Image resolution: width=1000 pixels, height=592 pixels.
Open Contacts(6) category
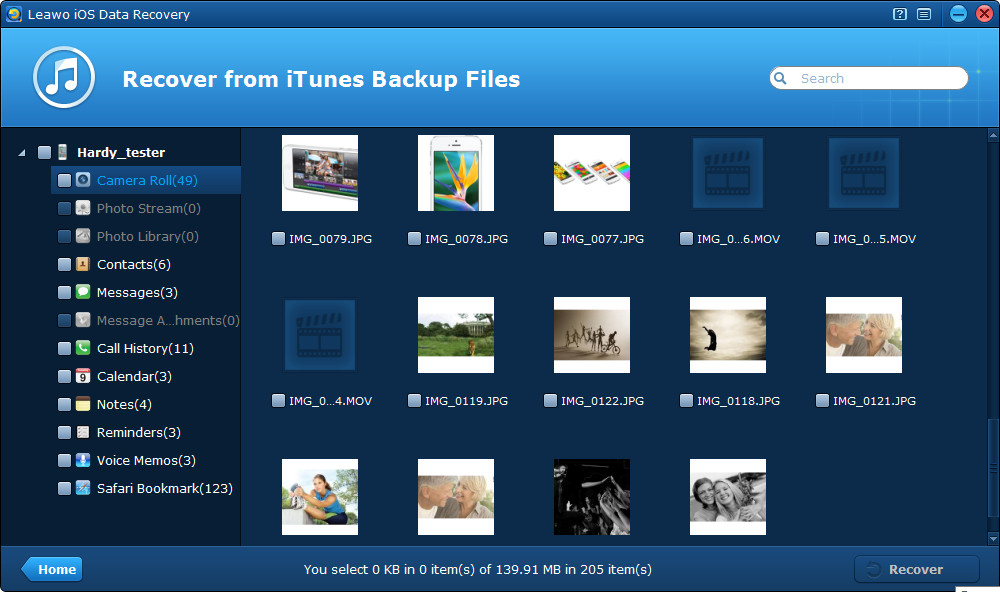point(133,264)
